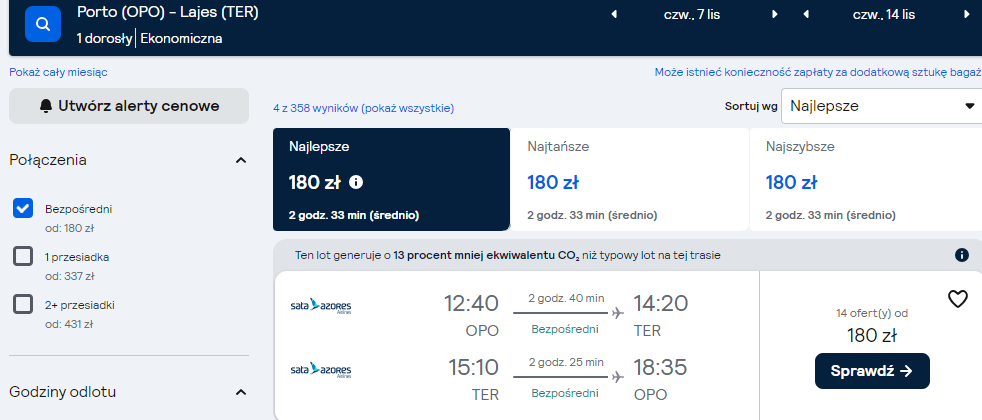Open the Sortuj wg Najlepsze dropdown

[x=882, y=106]
